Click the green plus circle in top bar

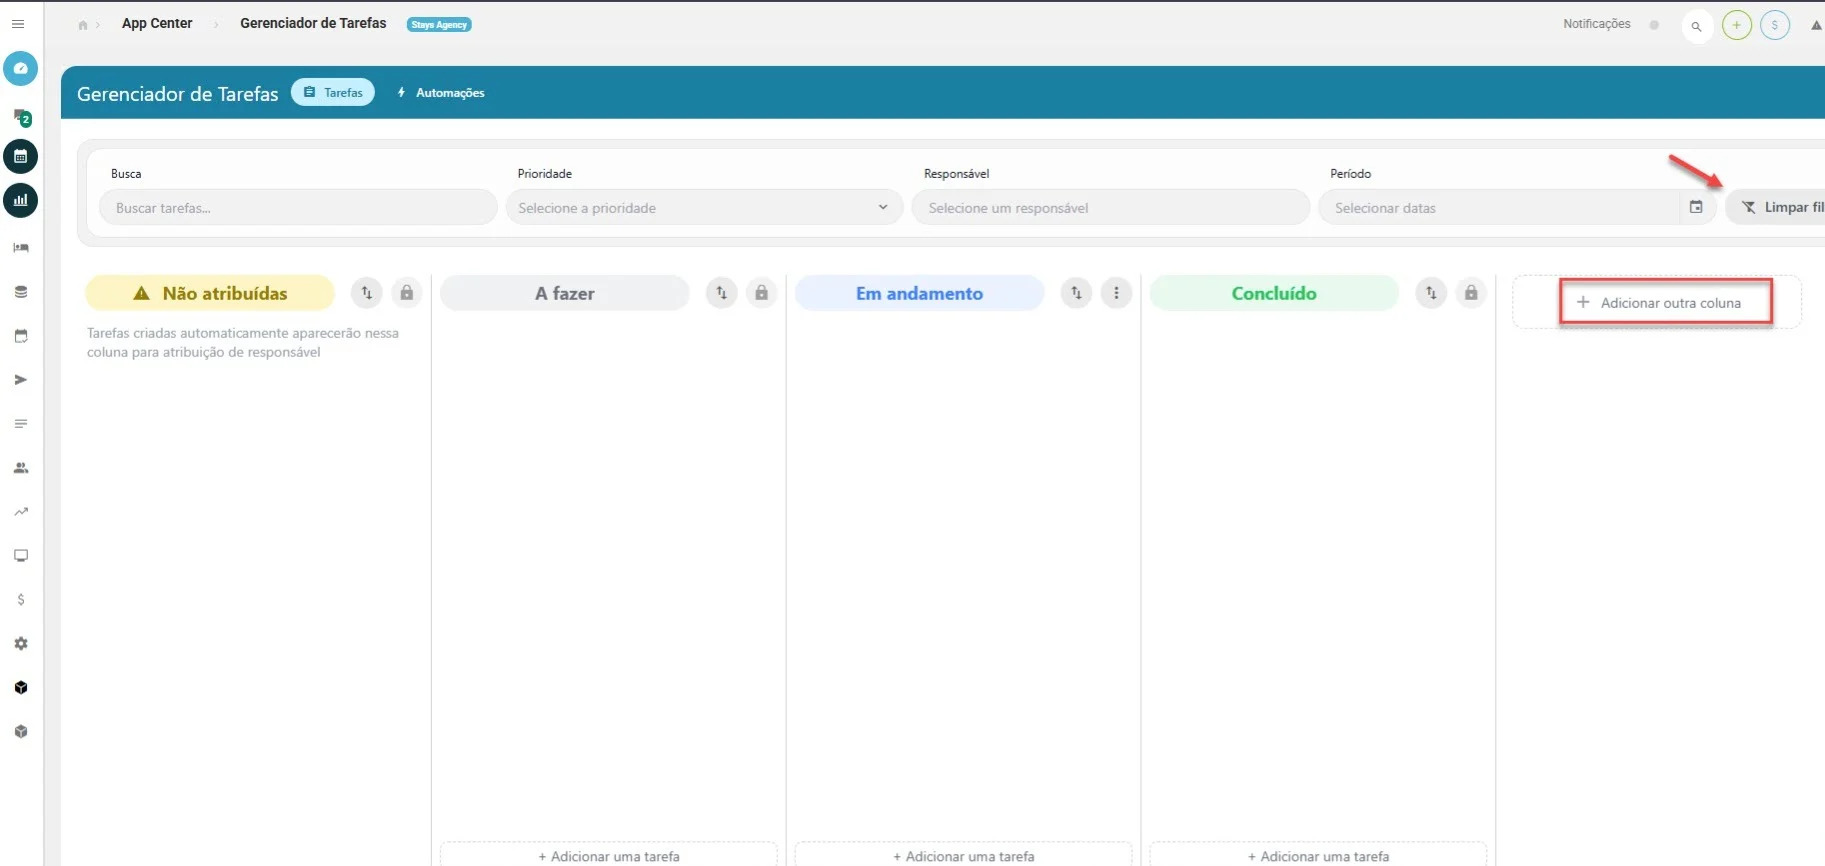pyautogui.click(x=1737, y=26)
